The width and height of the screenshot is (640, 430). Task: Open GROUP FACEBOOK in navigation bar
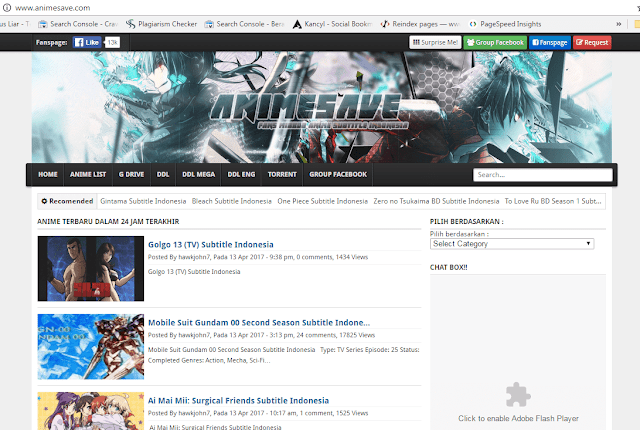(338, 175)
